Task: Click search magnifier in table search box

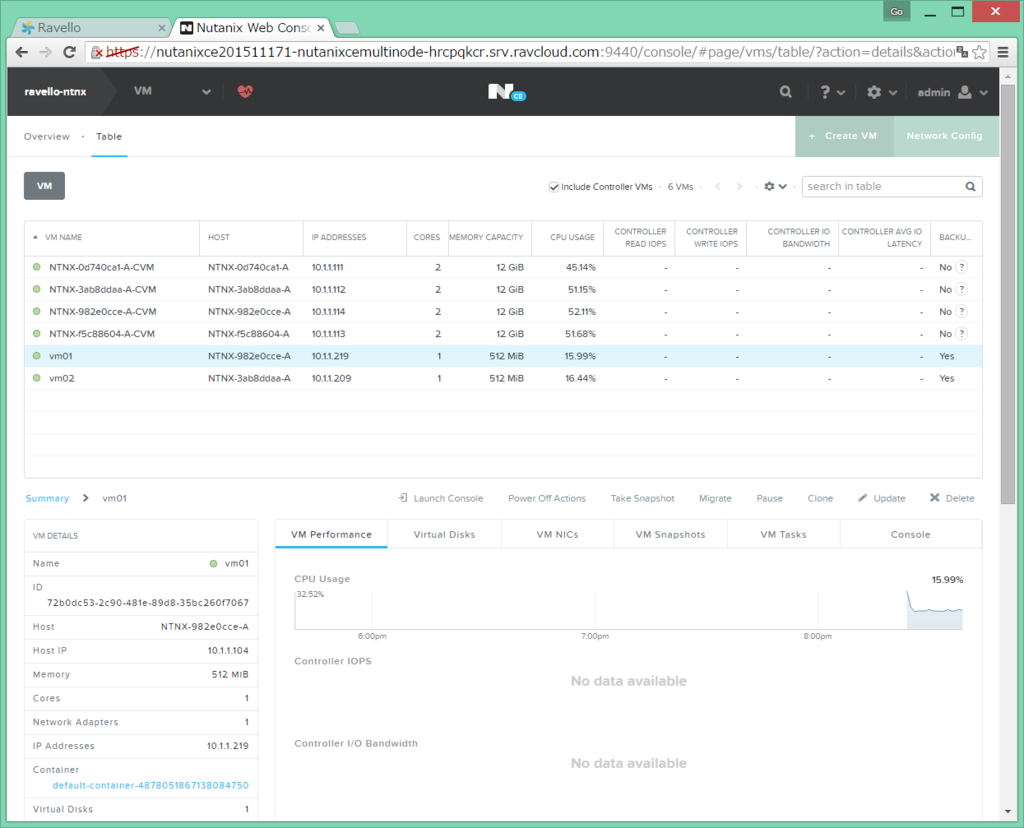Action: tap(970, 186)
